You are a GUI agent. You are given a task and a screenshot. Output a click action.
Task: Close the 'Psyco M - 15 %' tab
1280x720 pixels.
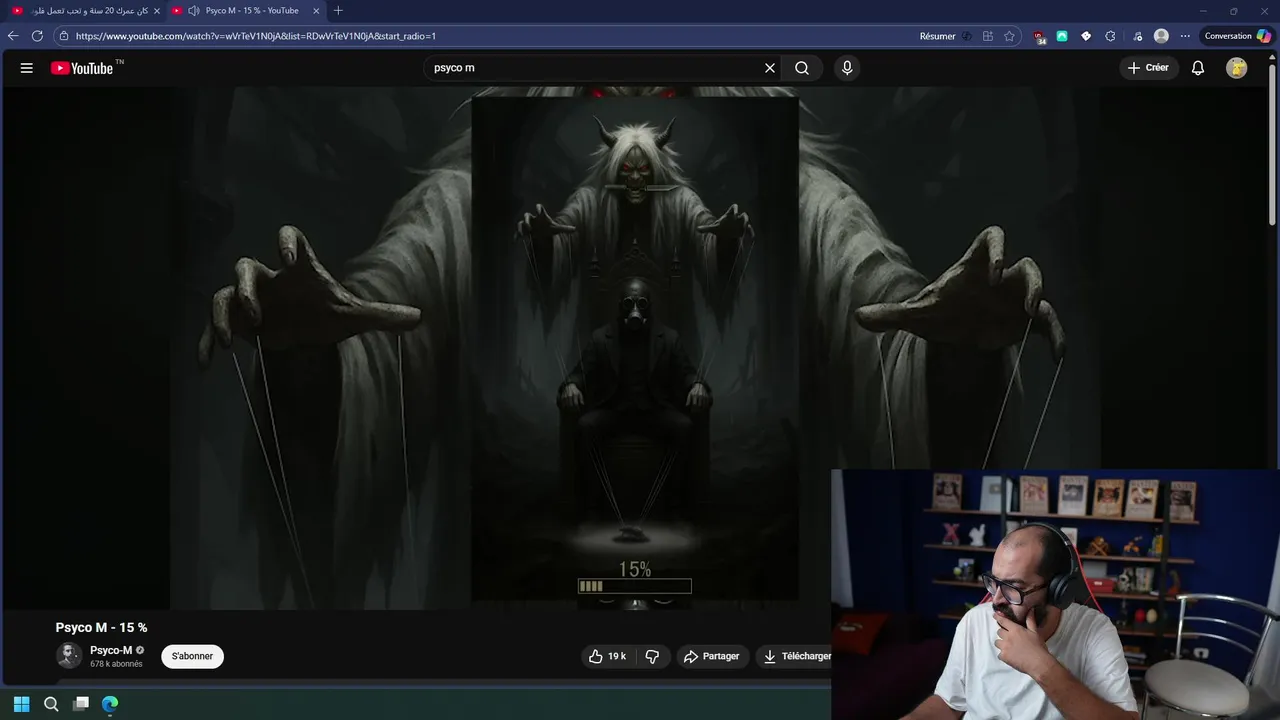316,11
